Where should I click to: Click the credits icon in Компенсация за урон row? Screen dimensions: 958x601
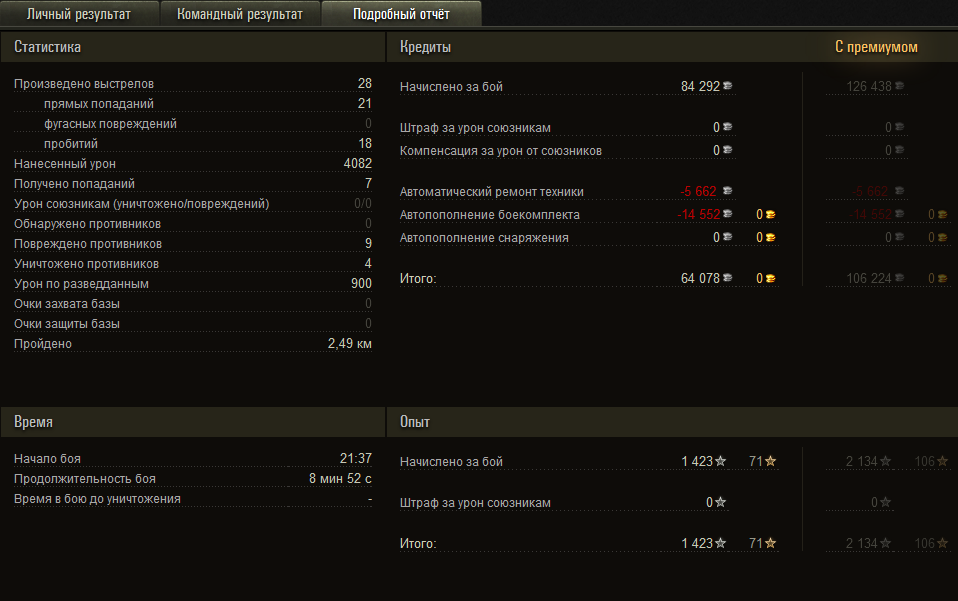pyautogui.click(x=728, y=150)
